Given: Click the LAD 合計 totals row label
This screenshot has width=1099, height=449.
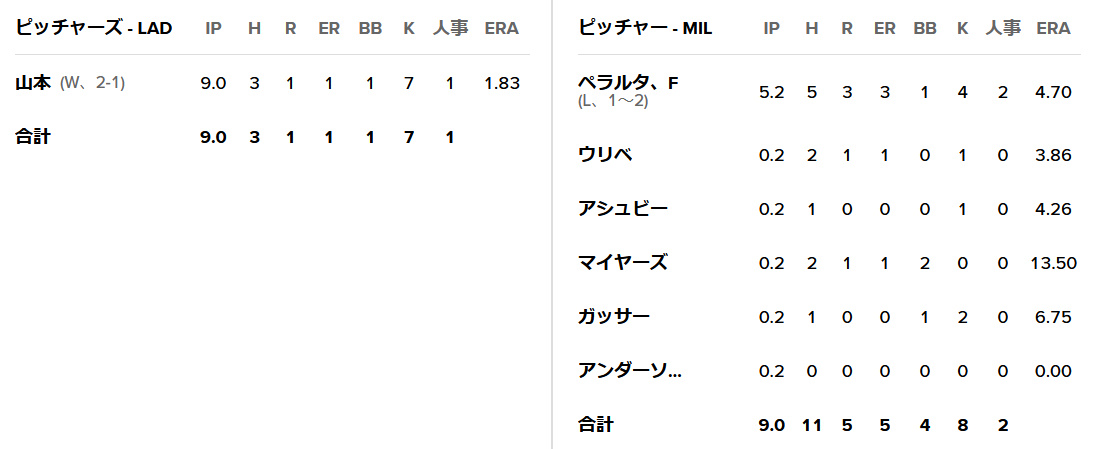Looking at the screenshot, I should [33, 137].
